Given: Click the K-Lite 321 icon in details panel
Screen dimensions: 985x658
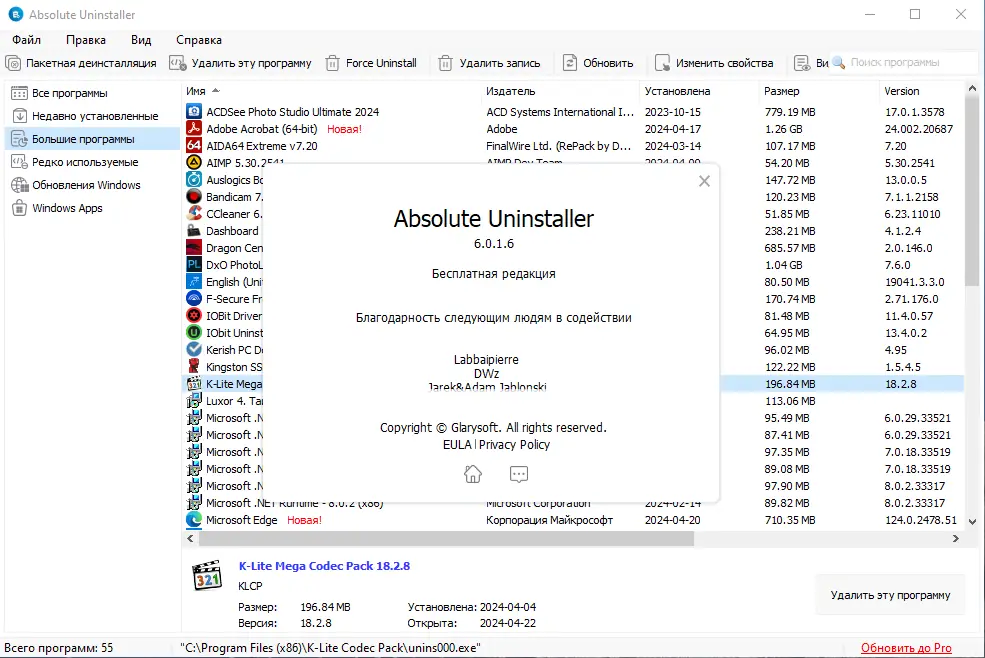Looking at the screenshot, I should click(x=207, y=575).
